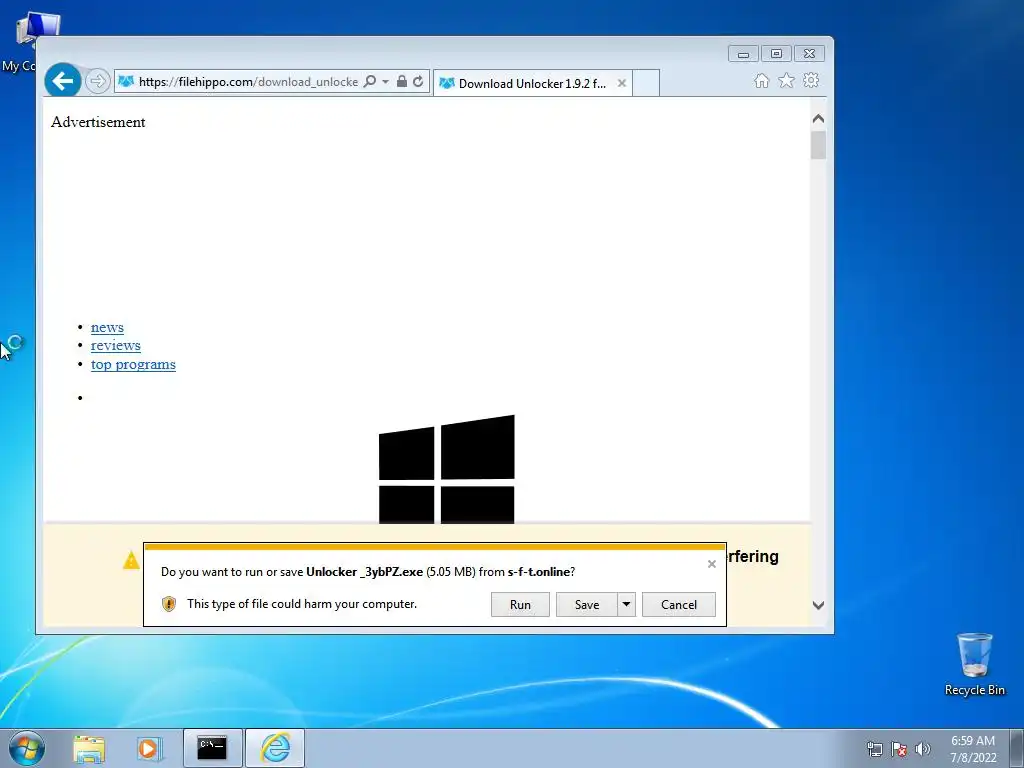The width and height of the screenshot is (1024, 768).
Task: Click the Advertisement text on page
Action: (x=98, y=122)
